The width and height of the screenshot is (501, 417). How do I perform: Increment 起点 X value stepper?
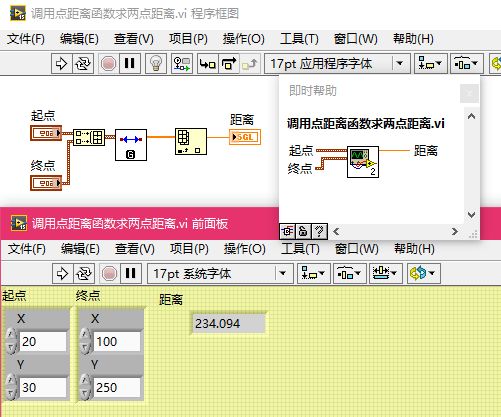(x=11, y=334)
